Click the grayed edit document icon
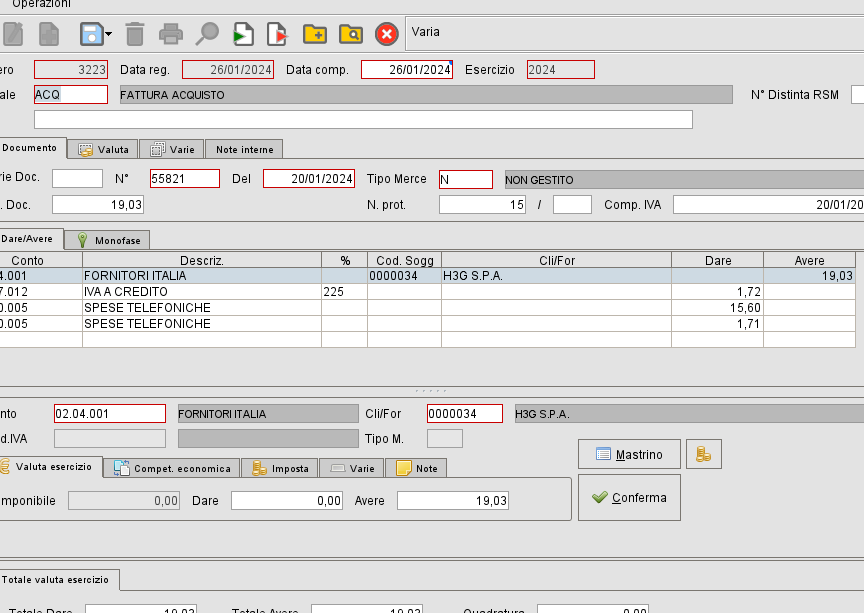Screen dimensions: 864x613 (x=13, y=34)
